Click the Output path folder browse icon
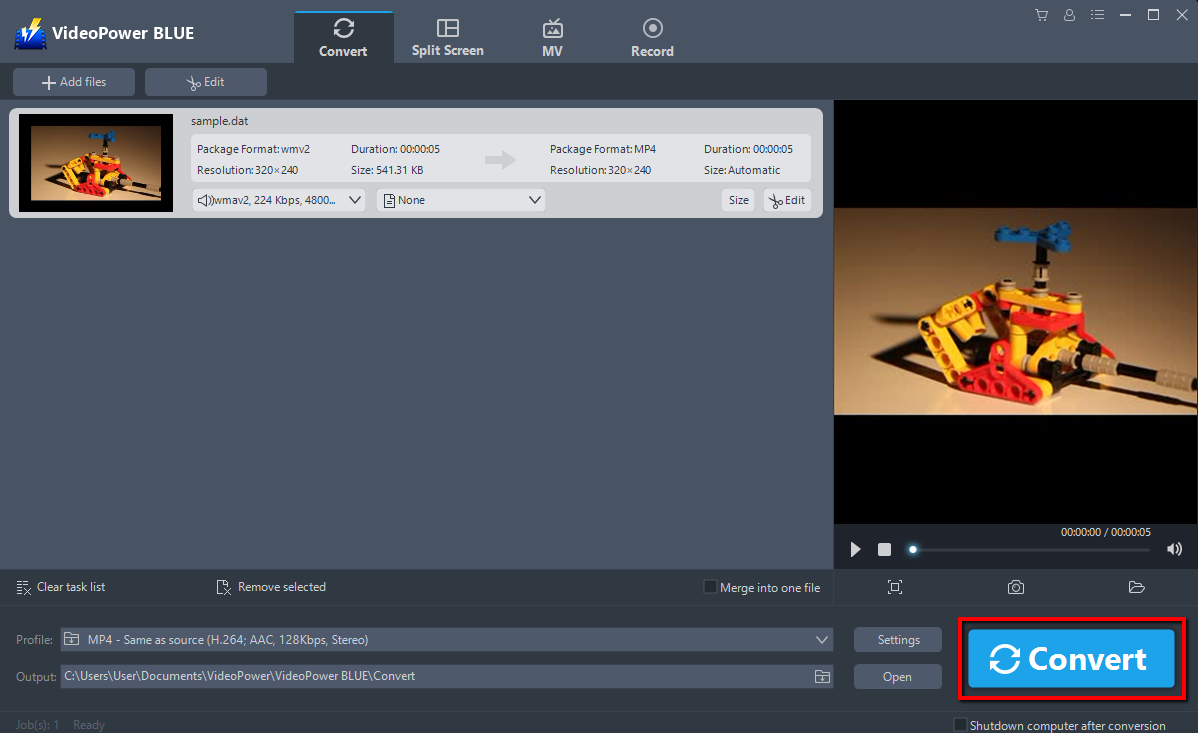This screenshot has width=1198, height=733. tap(822, 676)
